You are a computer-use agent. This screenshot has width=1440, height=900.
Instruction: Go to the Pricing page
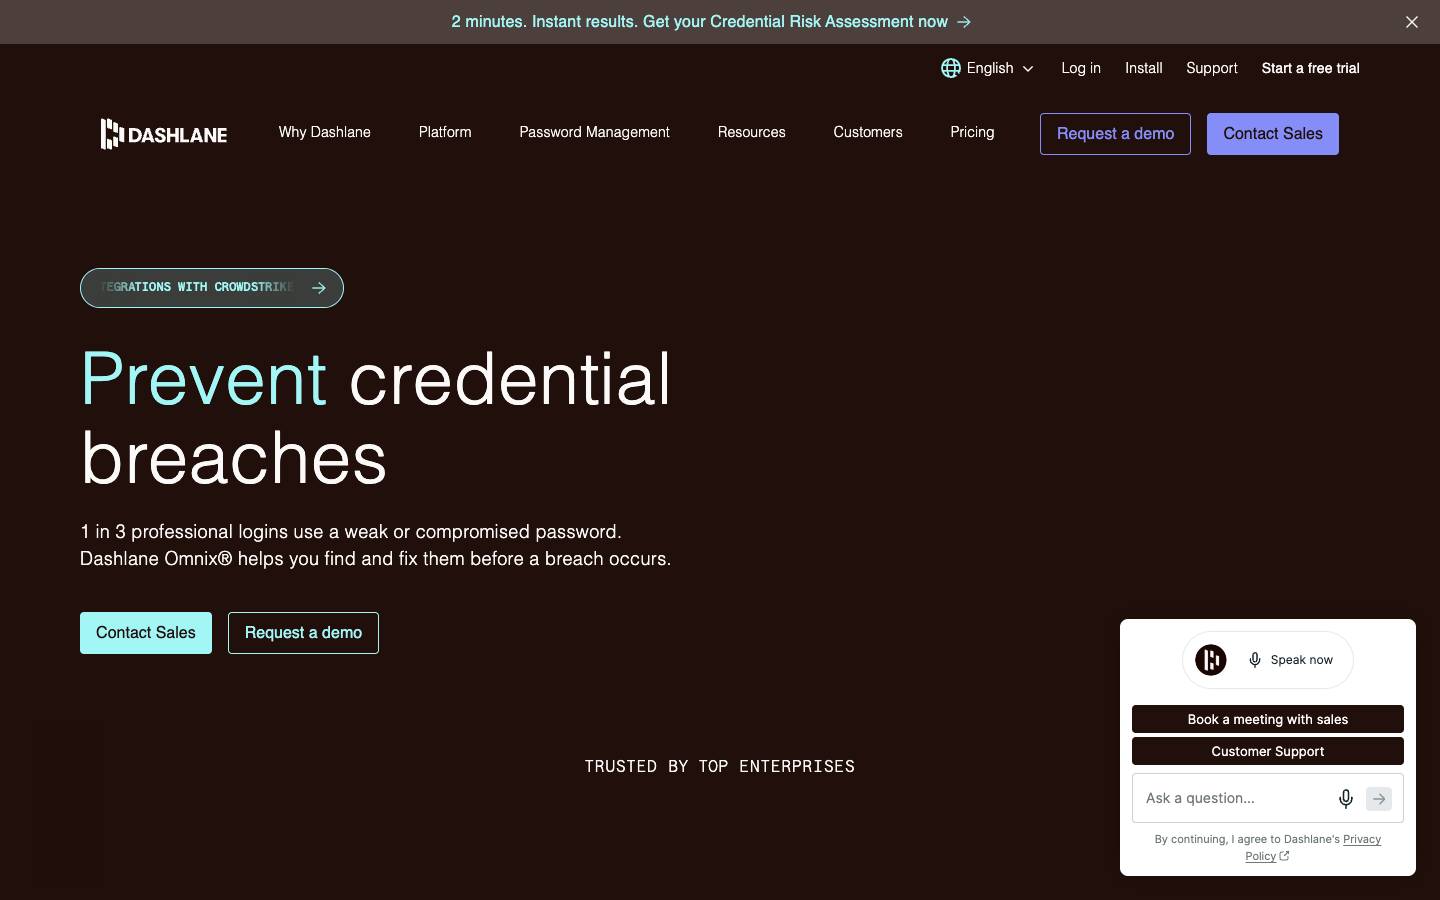tap(972, 132)
